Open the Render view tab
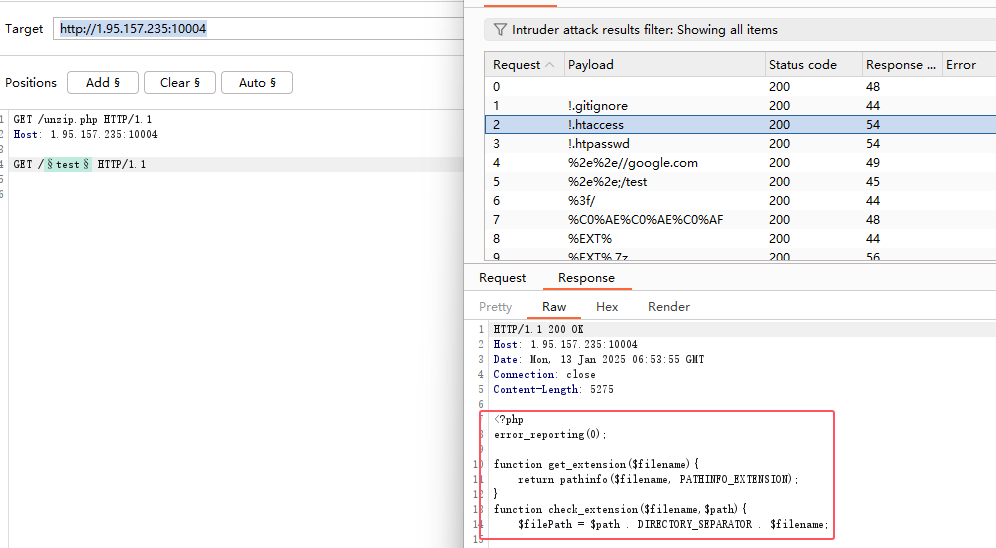The width and height of the screenshot is (996, 548). click(669, 307)
